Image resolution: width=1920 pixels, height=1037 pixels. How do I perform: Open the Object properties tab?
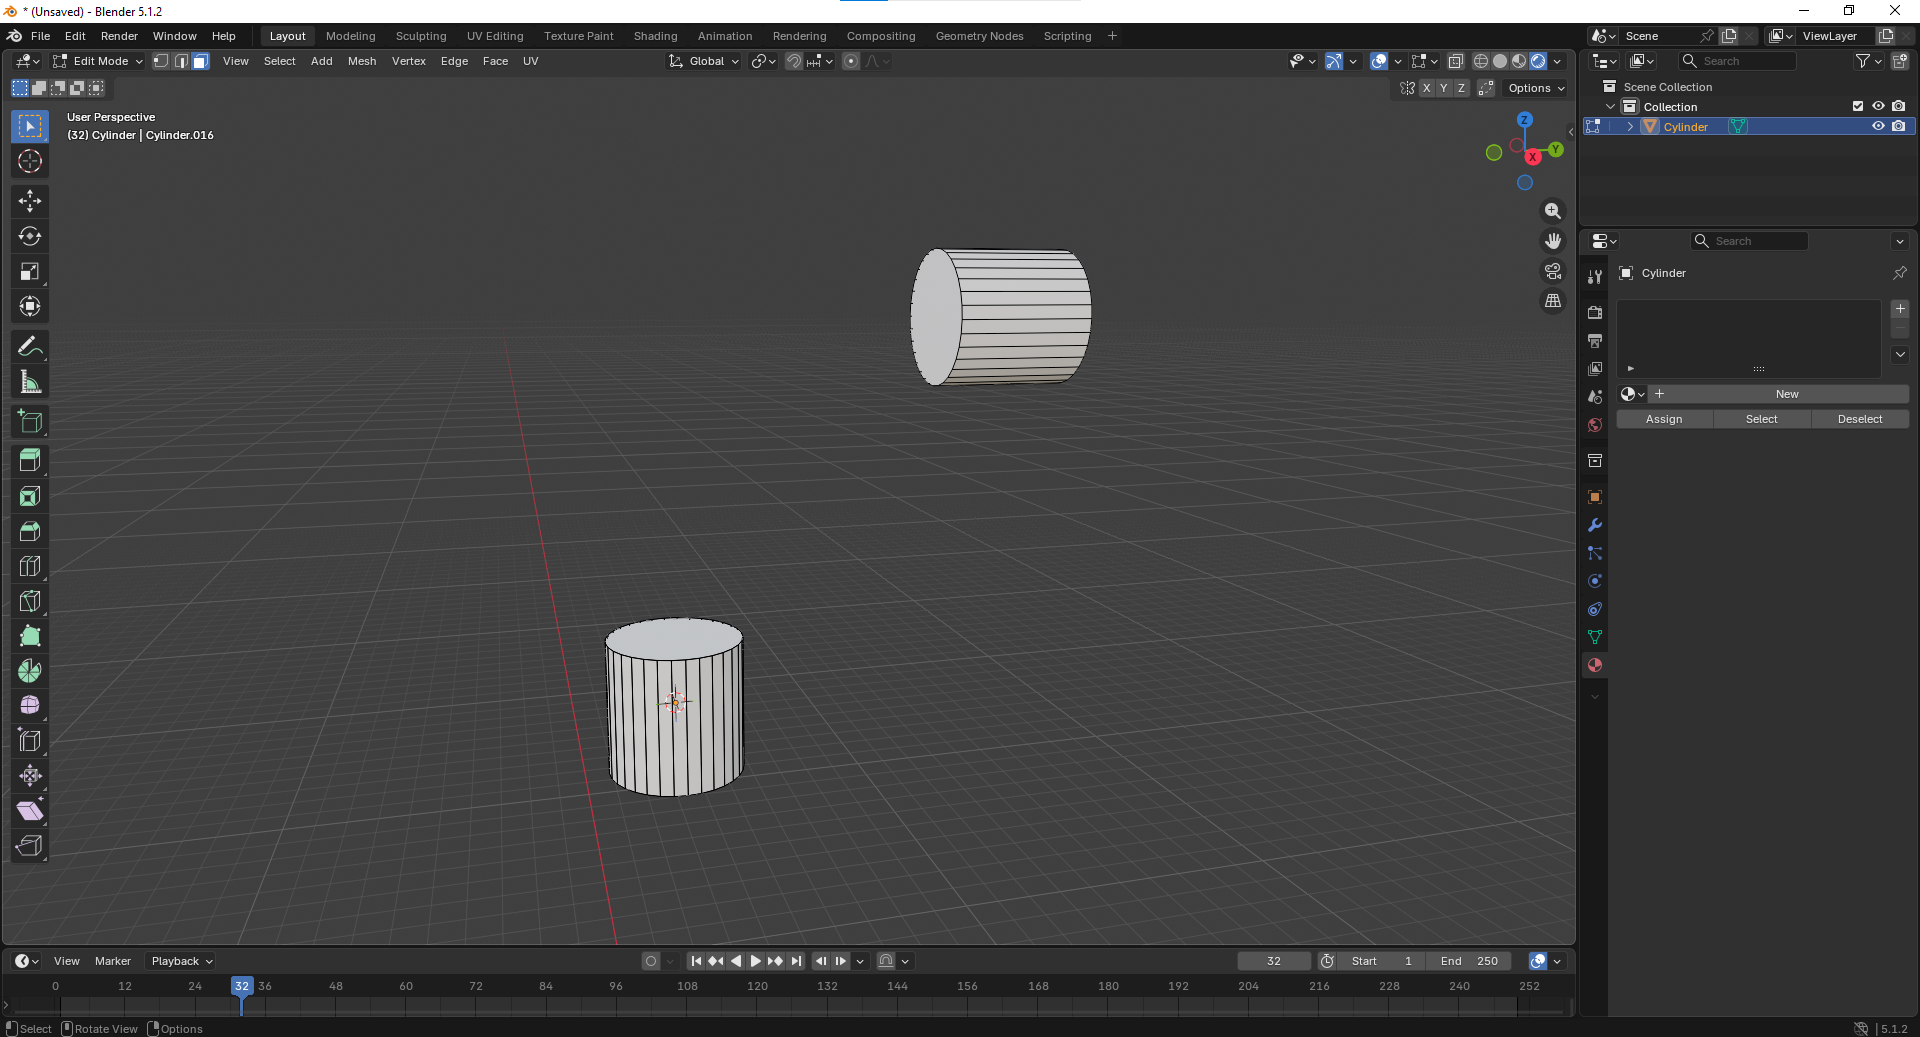tap(1595, 497)
